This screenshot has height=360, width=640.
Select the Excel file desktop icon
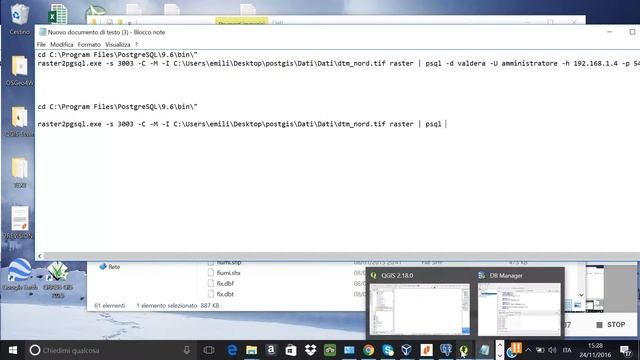point(58,14)
